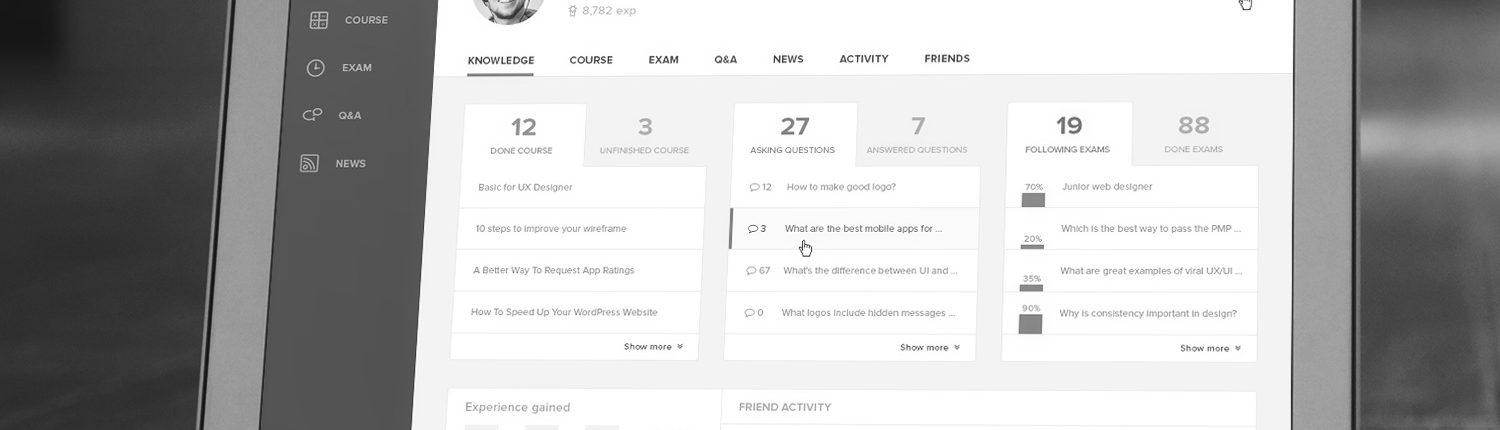
Task: View the Done Exams tab
Action: [1193, 135]
